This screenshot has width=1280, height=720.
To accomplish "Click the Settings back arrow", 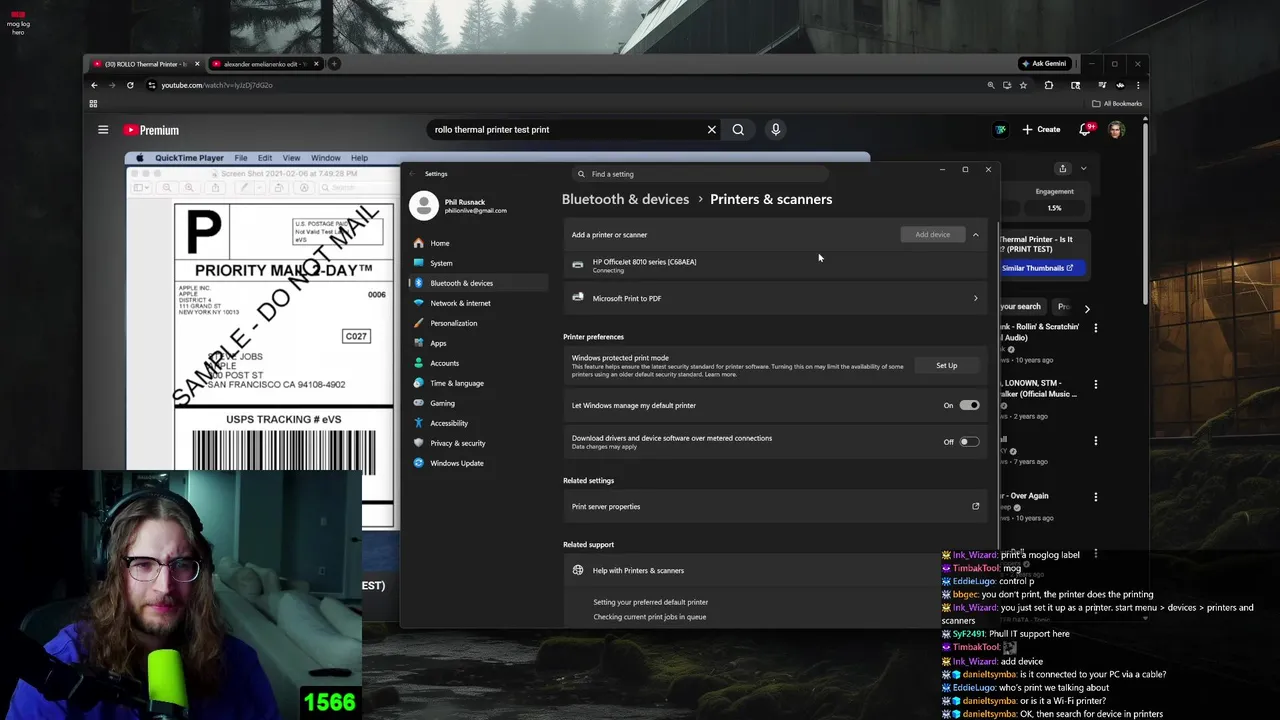I will pos(412,174).
